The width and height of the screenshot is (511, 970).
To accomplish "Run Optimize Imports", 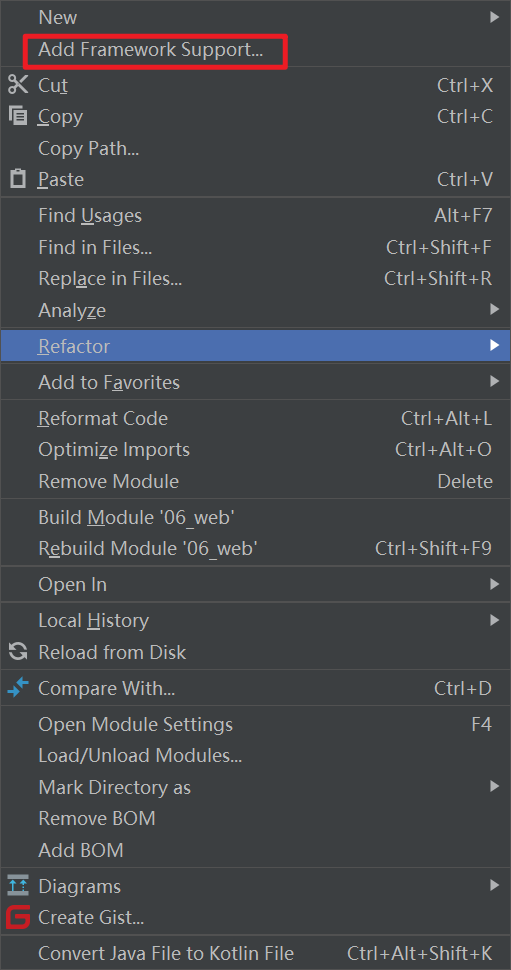I will 256,450.
